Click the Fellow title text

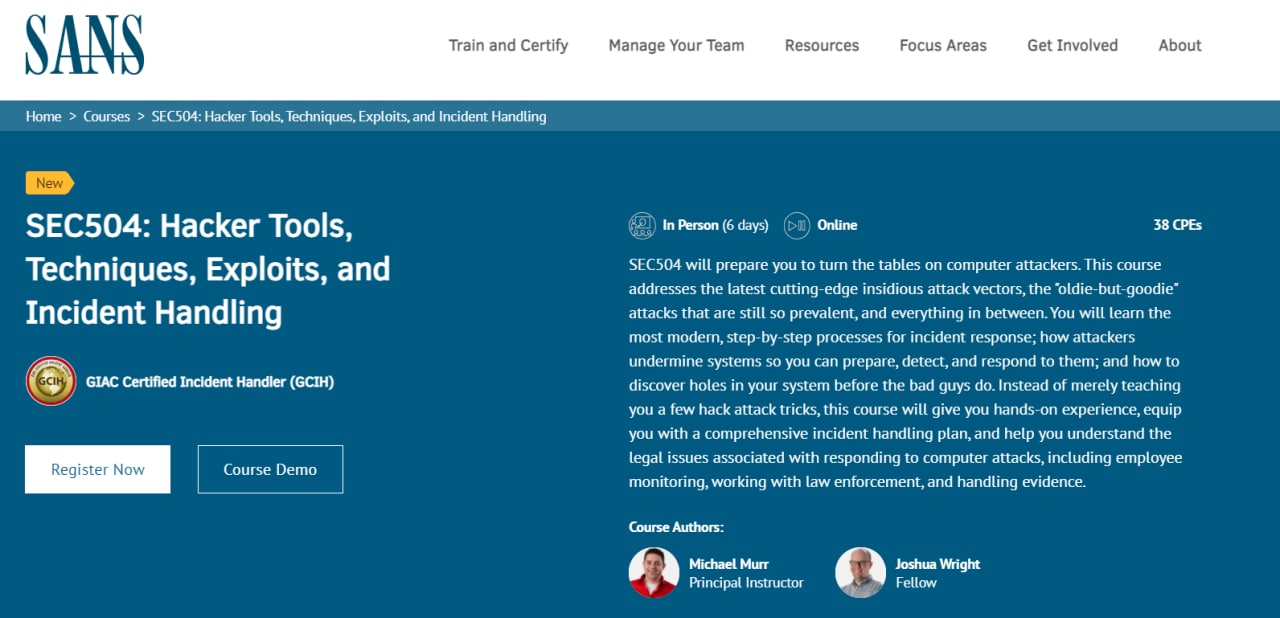[x=916, y=582]
